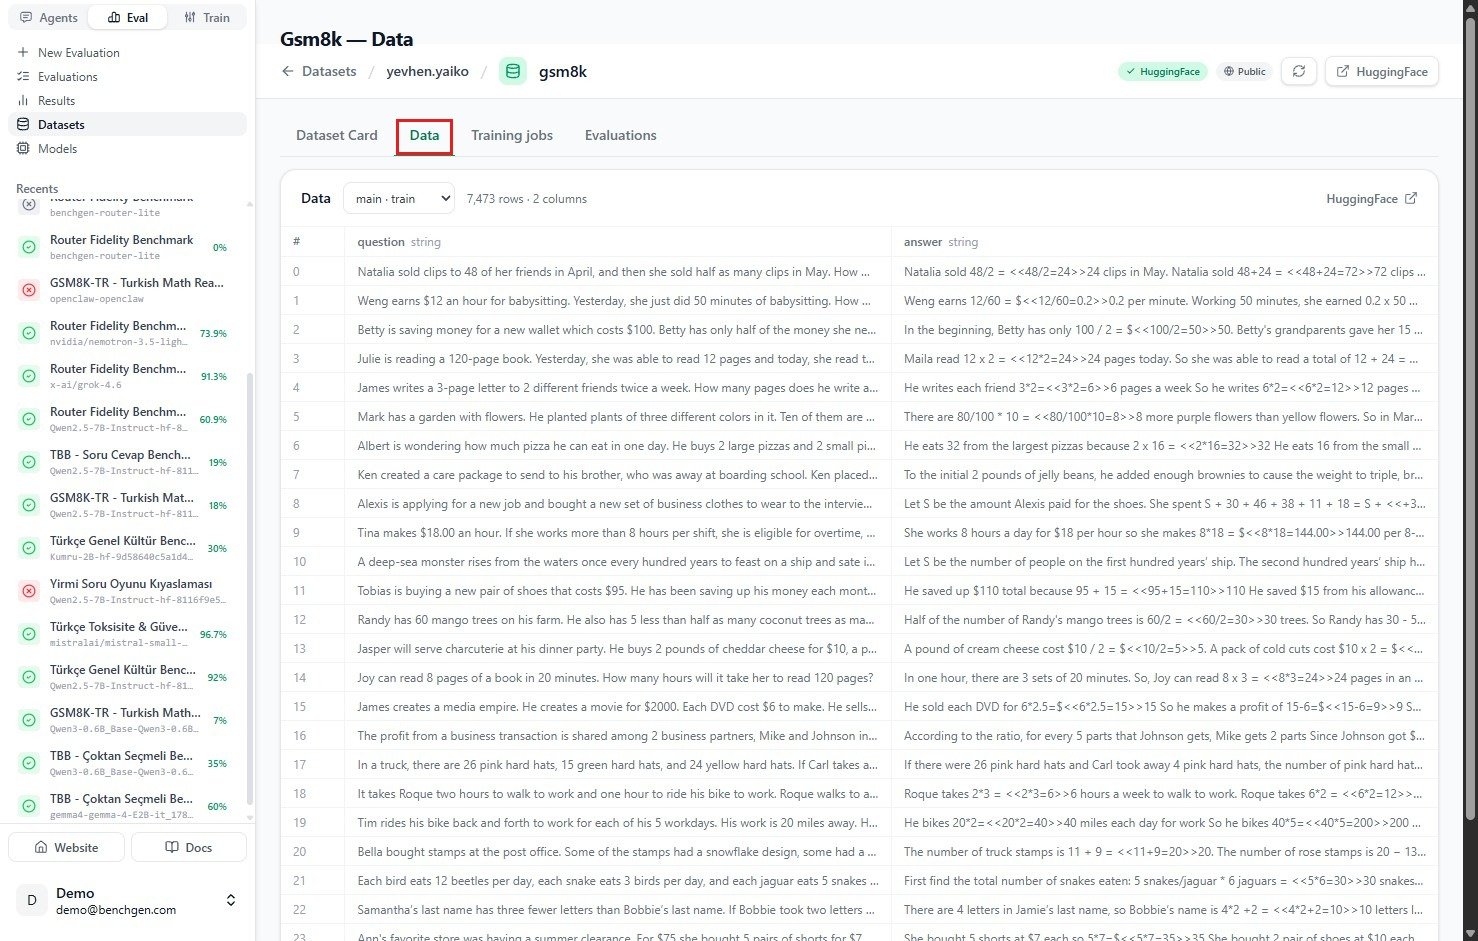Image resolution: width=1478 pixels, height=941 pixels.
Task: Click the HuggingFace external link in Data panel
Action: [x=1371, y=199]
